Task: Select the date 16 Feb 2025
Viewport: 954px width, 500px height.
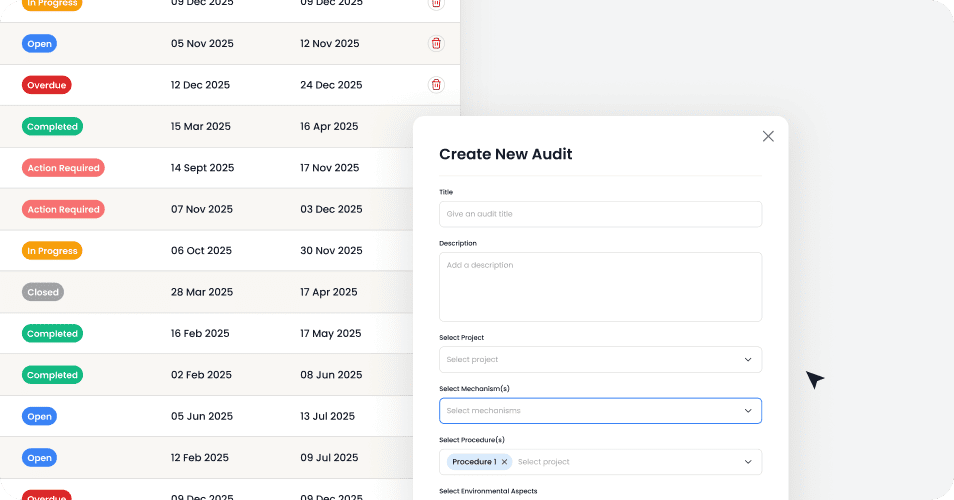Action: point(200,333)
